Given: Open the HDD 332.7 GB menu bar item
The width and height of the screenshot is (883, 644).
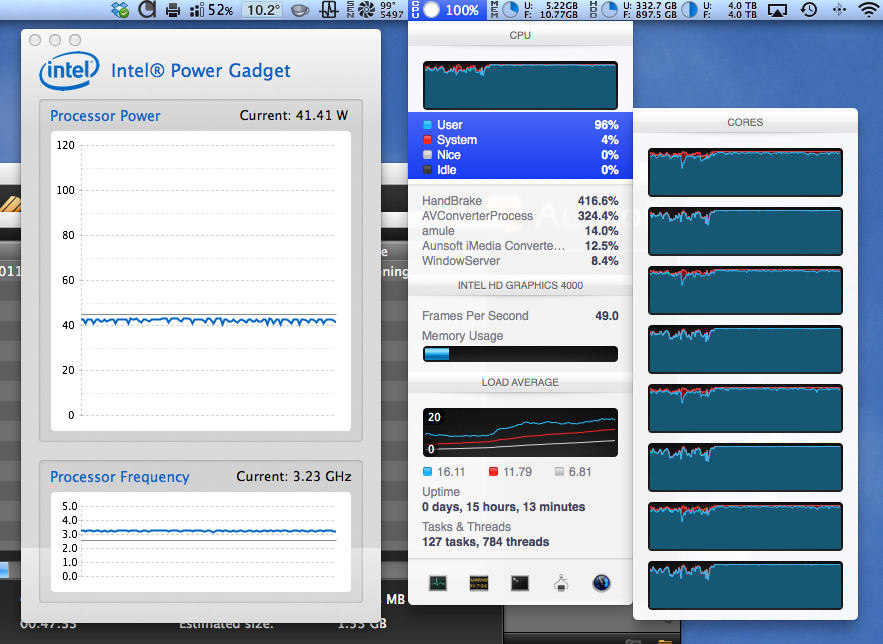Looking at the screenshot, I should (x=634, y=10).
